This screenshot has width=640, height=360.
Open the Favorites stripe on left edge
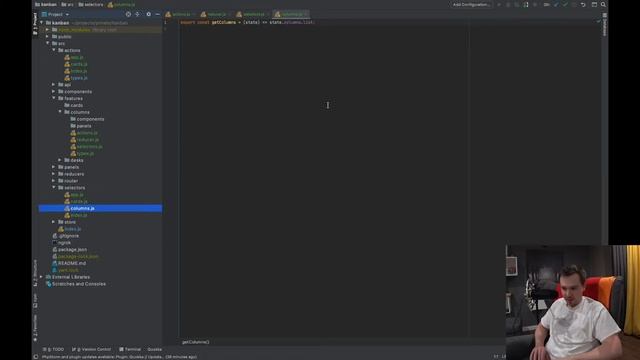[x=35, y=328]
